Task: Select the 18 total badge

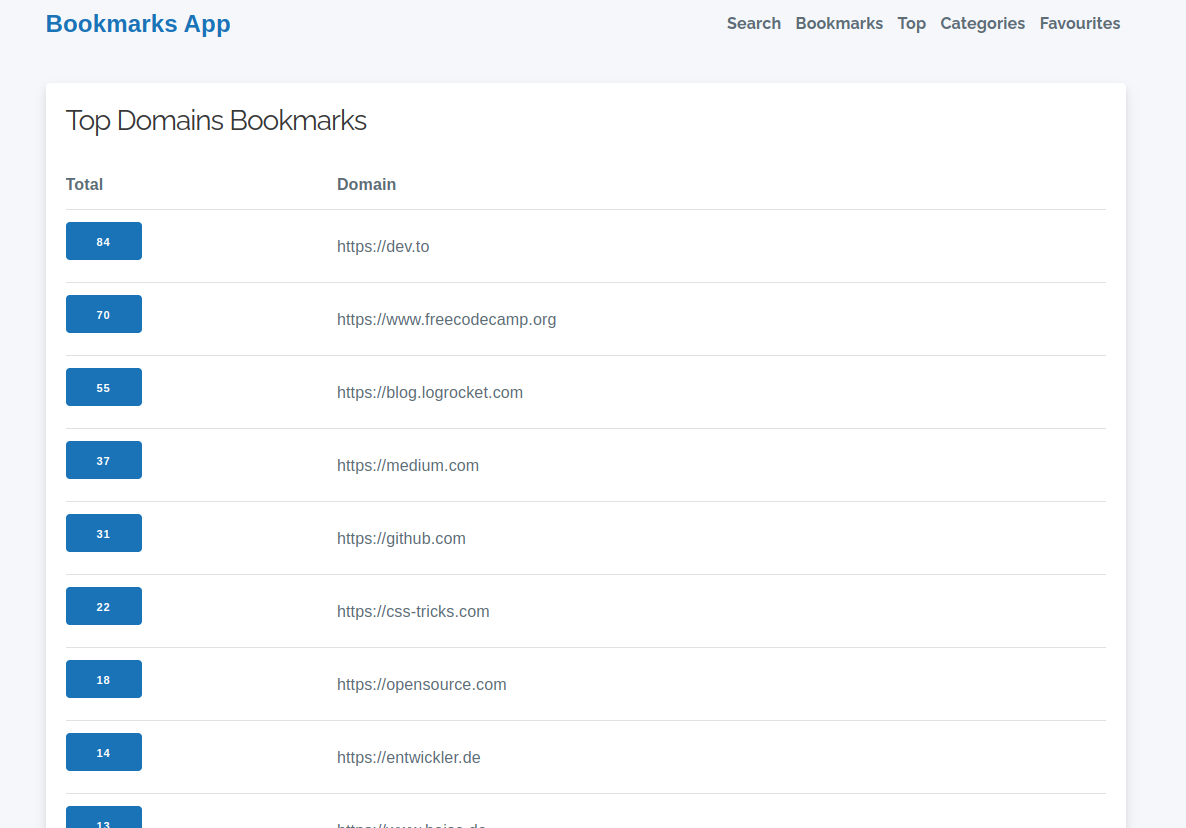Action: pos(104,679)
